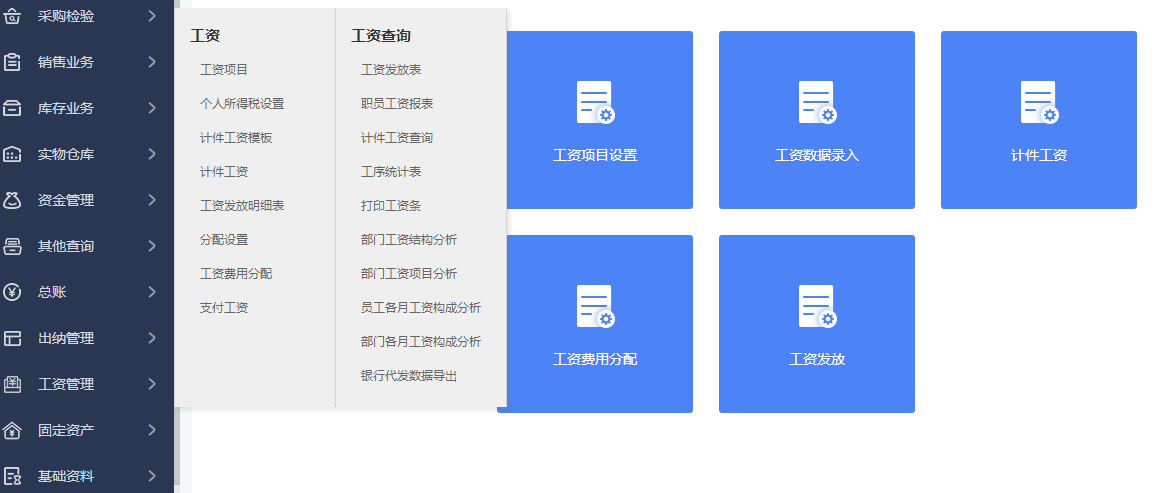
Task: Click the 资金管理 money bag icon
Action: (x=11, y=200)
